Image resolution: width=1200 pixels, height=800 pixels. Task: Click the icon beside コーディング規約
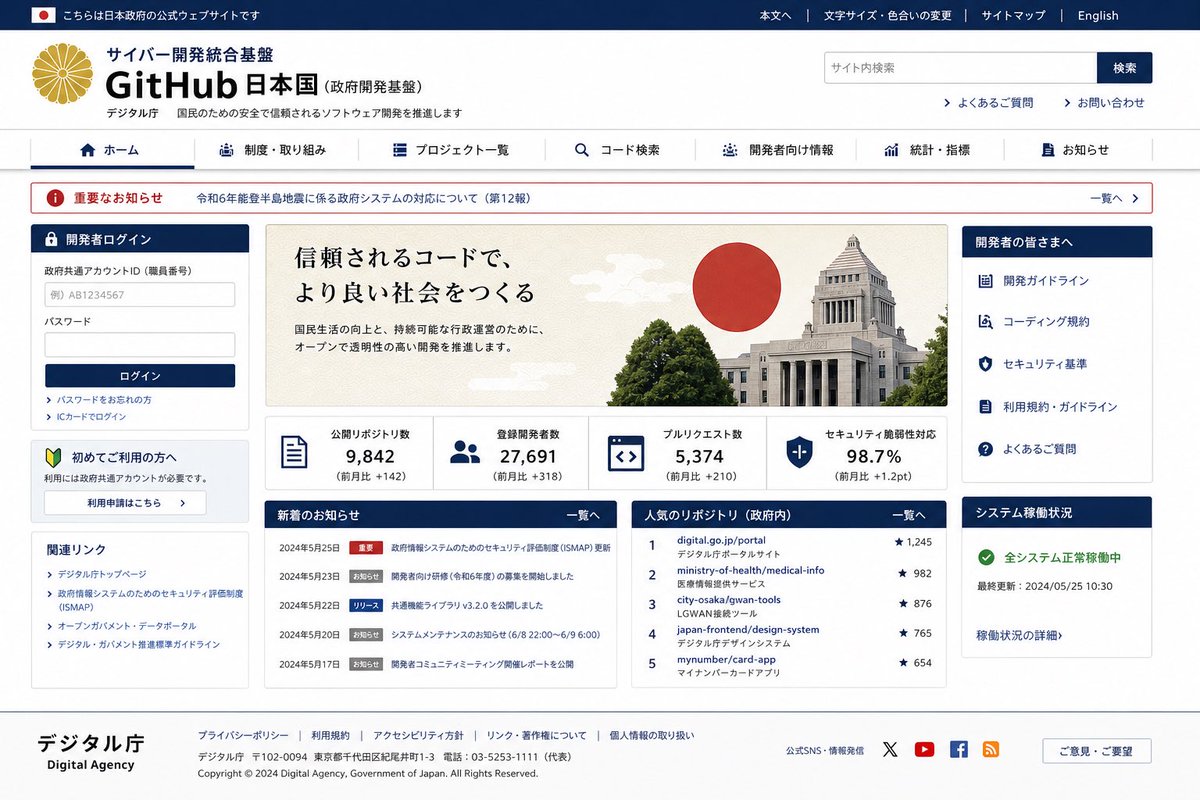[985, 322]
